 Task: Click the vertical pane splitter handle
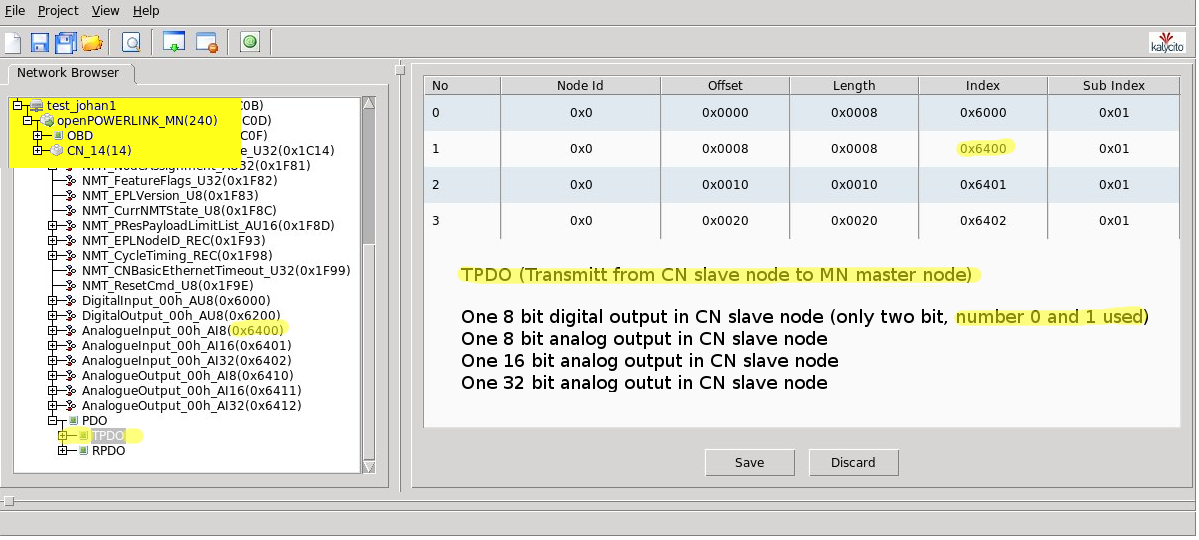click(x=399, y=70)
